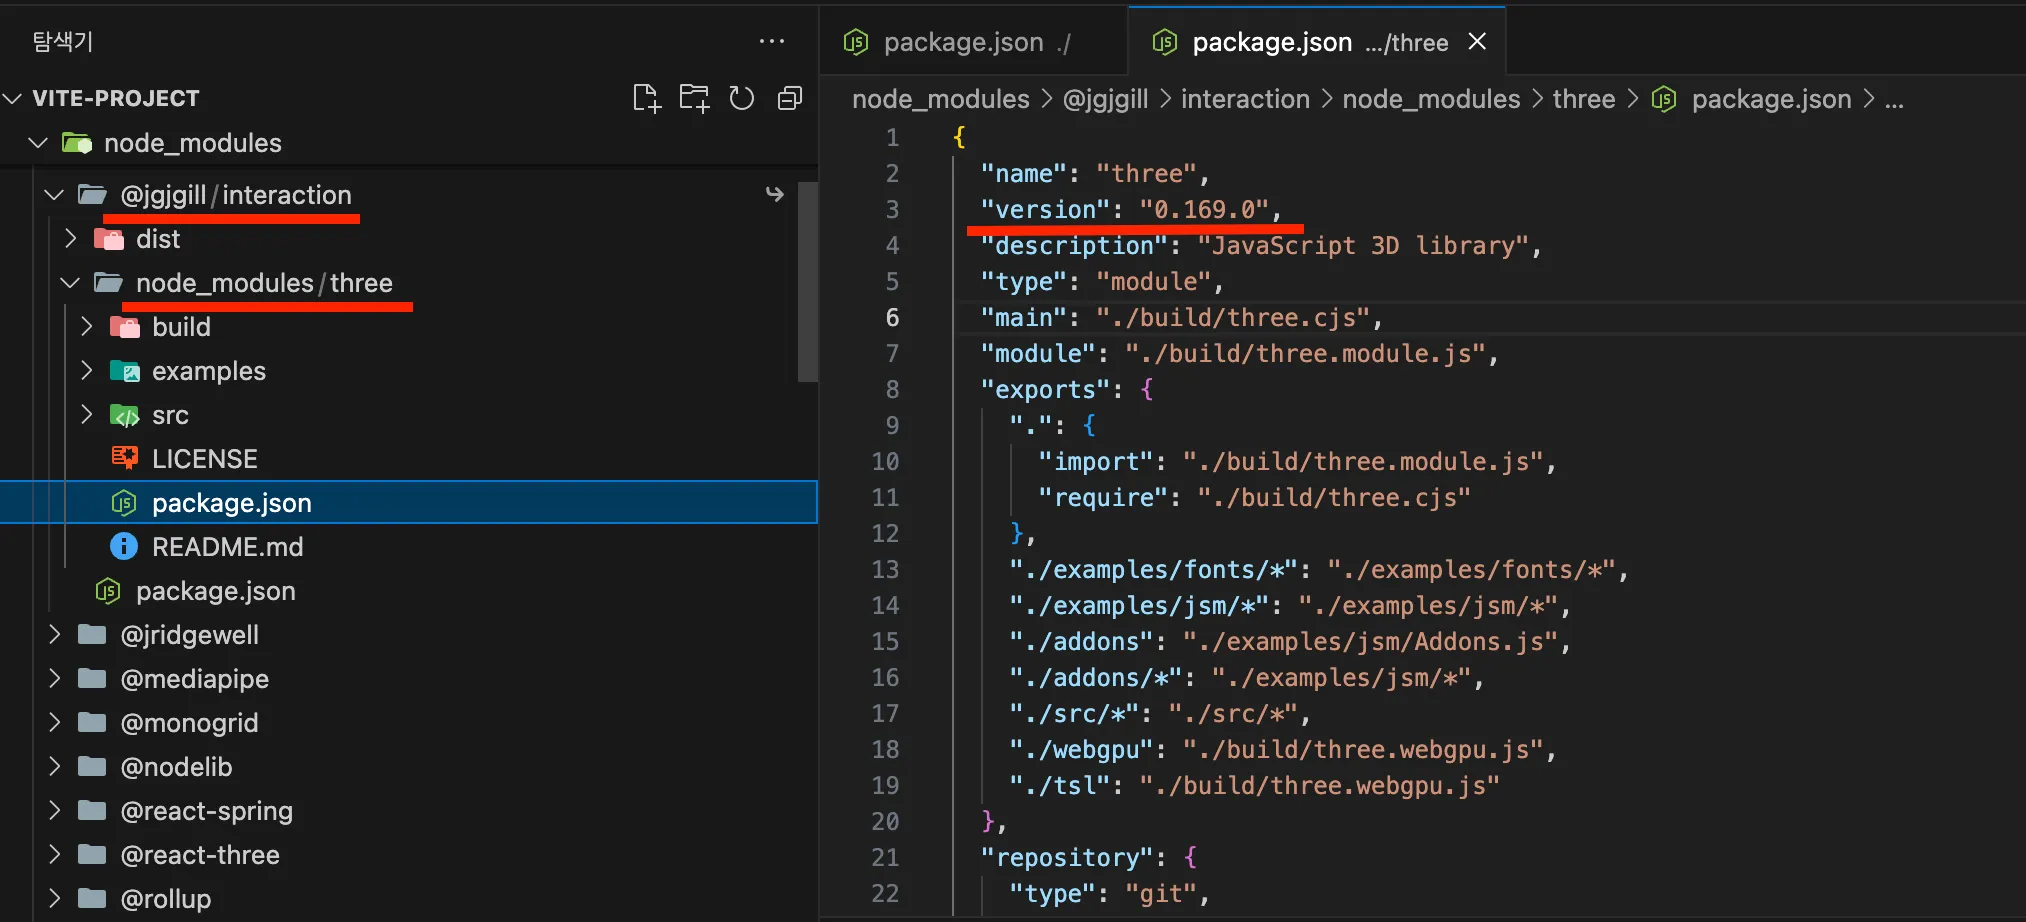The width and height of the screenshot is (2026, 922).
Task: Click the JSON icon on the active tab
Action: coord(1164,41)
